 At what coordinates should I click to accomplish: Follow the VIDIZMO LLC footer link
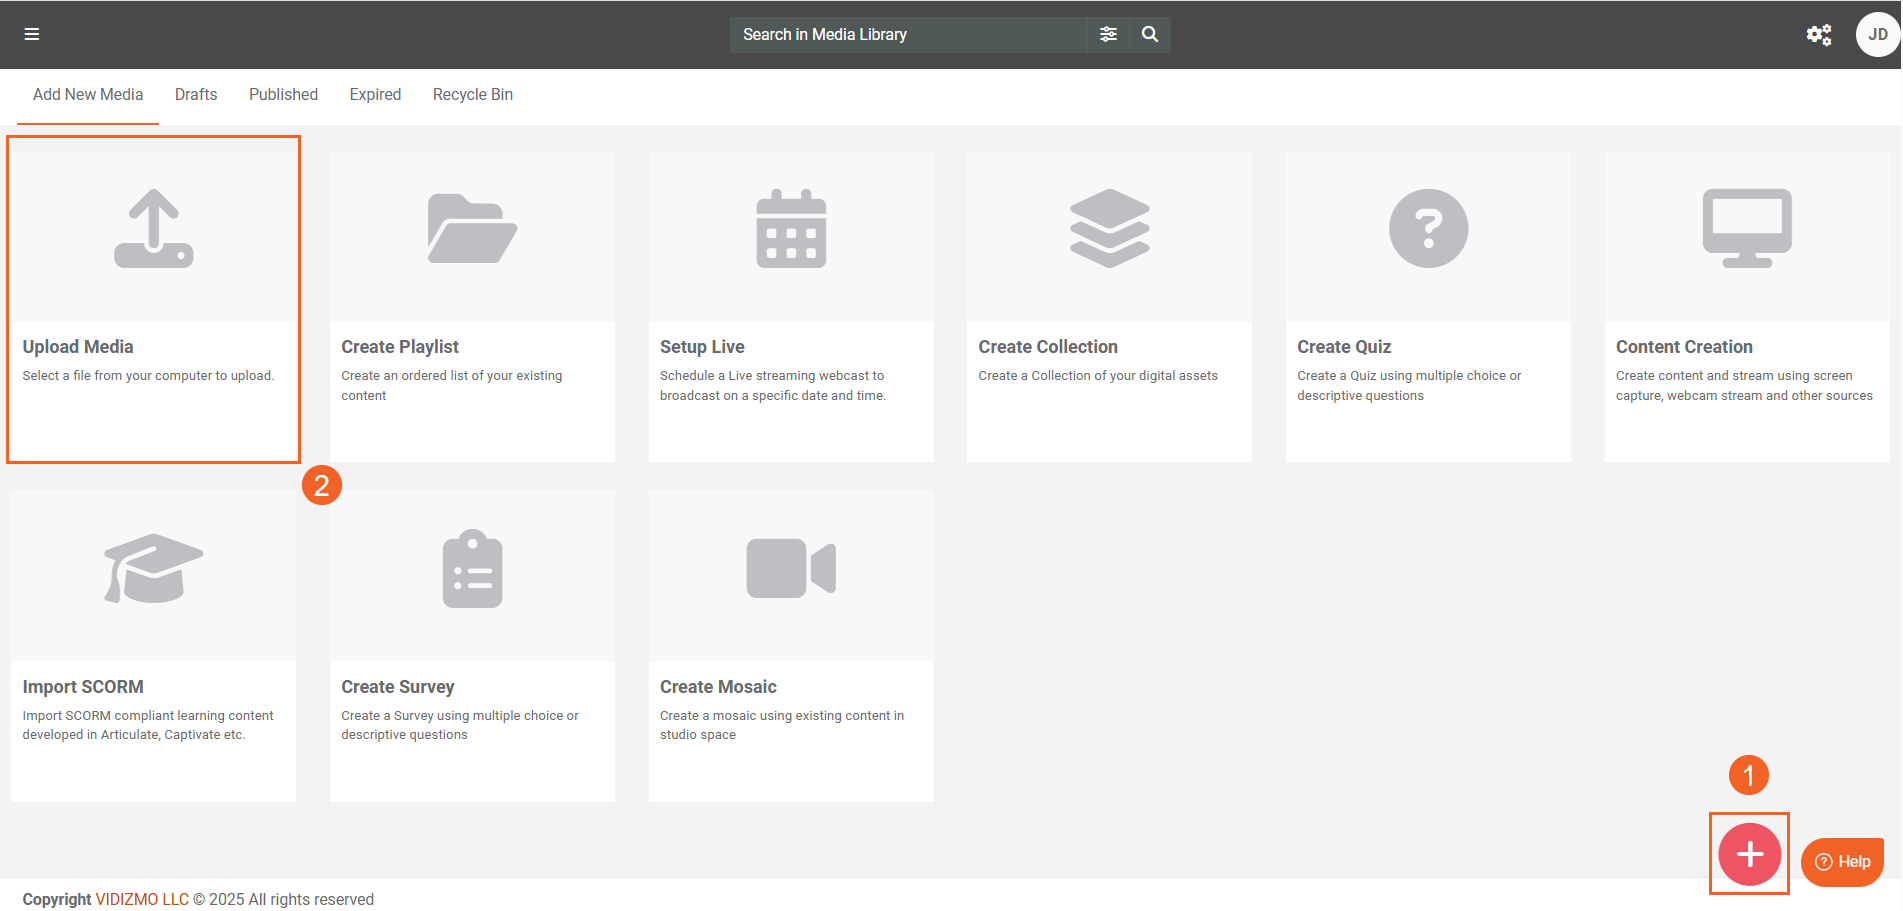142,899
